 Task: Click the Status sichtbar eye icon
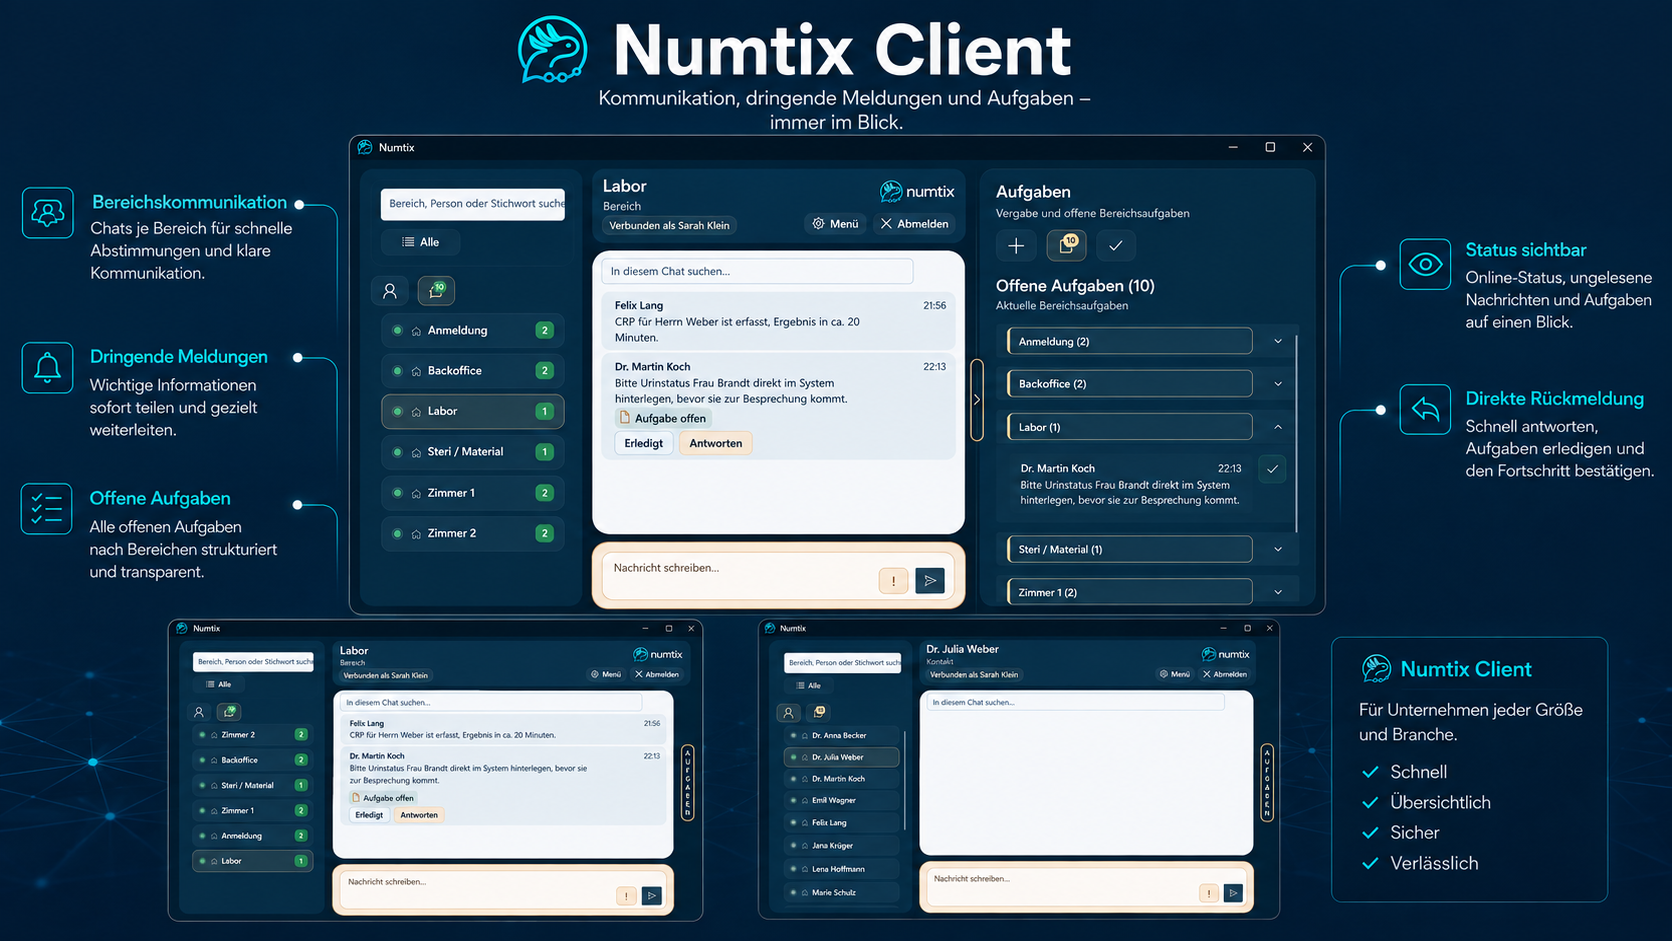[1425, 264]
